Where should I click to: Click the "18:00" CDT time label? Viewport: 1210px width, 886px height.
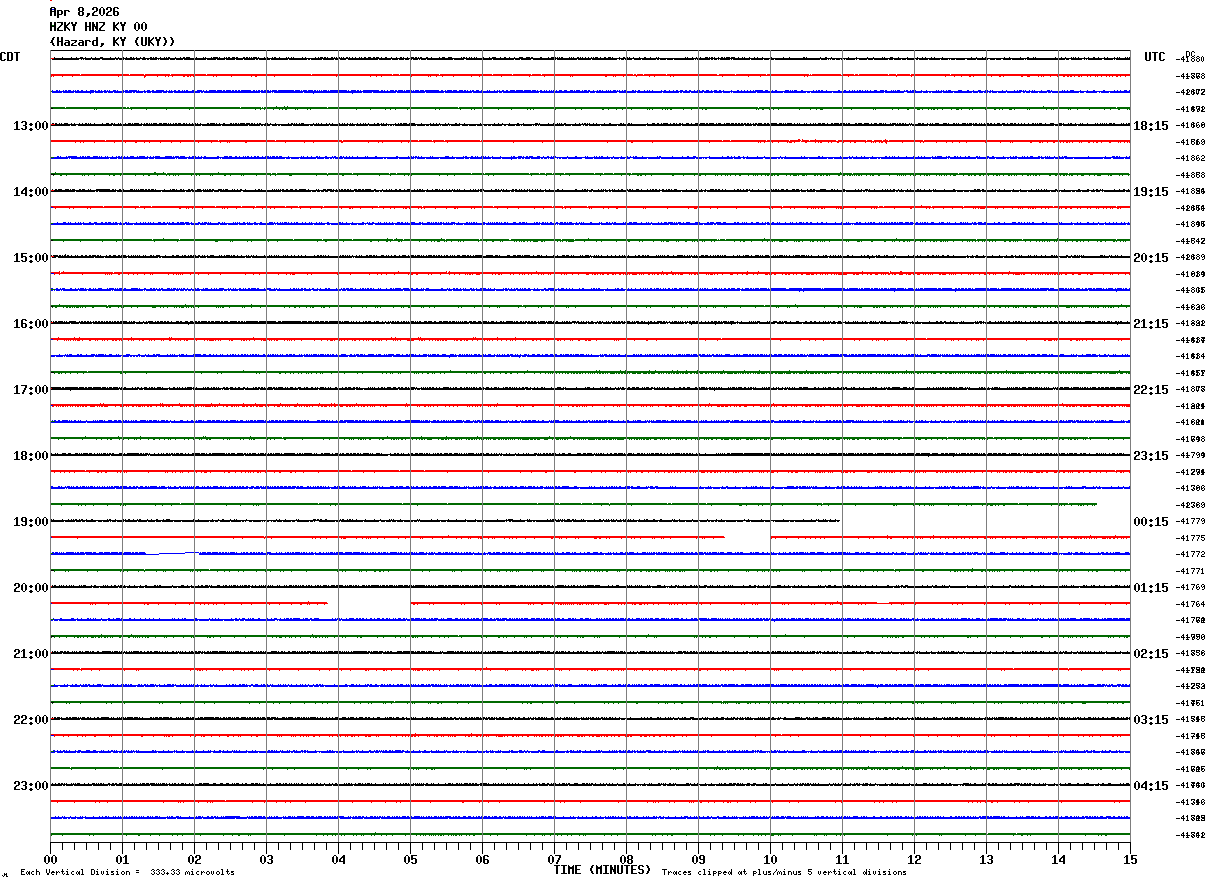point(30,456)
